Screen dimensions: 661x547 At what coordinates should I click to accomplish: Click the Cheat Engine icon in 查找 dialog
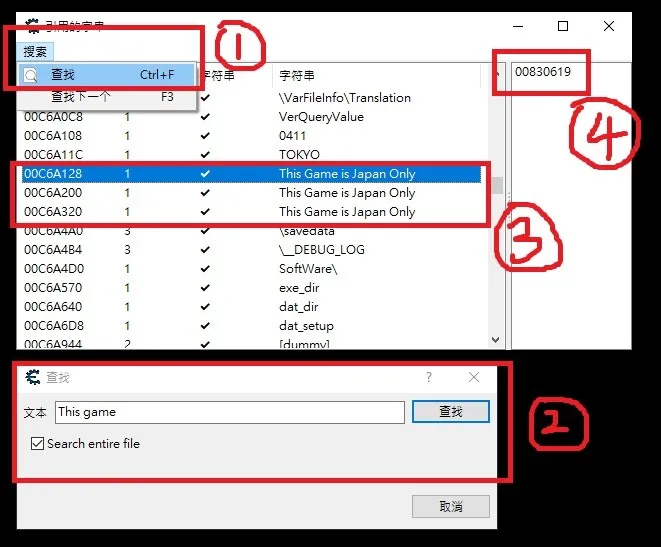point(32,377)
